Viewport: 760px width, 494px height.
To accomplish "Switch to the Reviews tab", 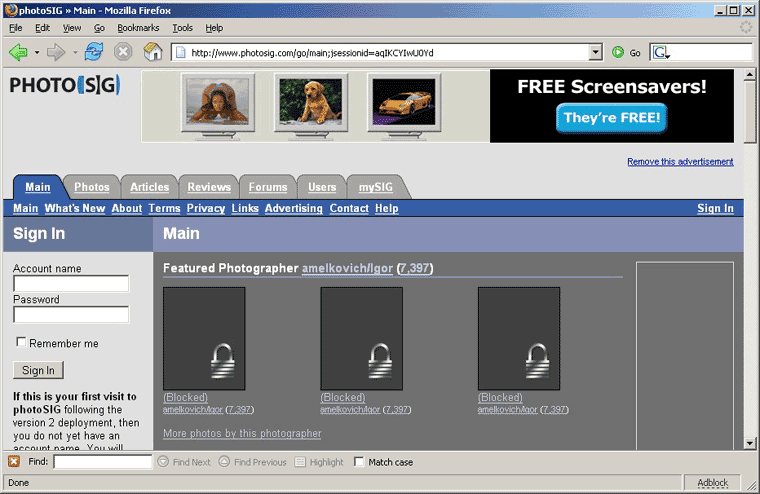I will (x=209, y=187).
